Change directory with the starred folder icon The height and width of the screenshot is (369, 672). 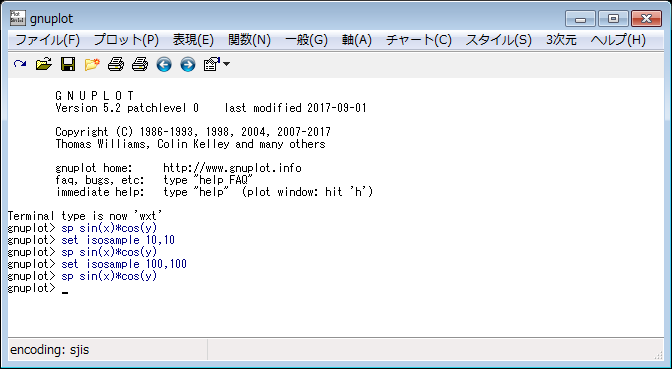[92, 64]
